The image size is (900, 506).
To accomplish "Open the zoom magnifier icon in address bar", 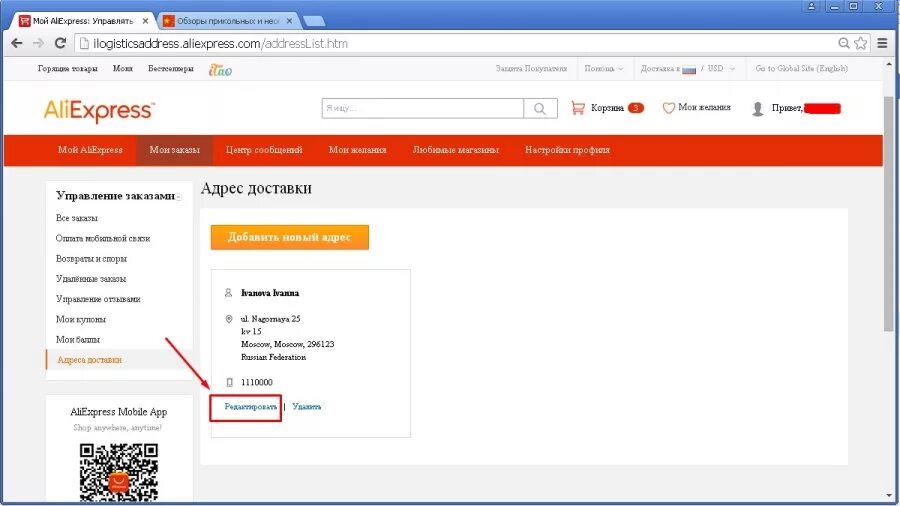I will [x=843, y=43].
